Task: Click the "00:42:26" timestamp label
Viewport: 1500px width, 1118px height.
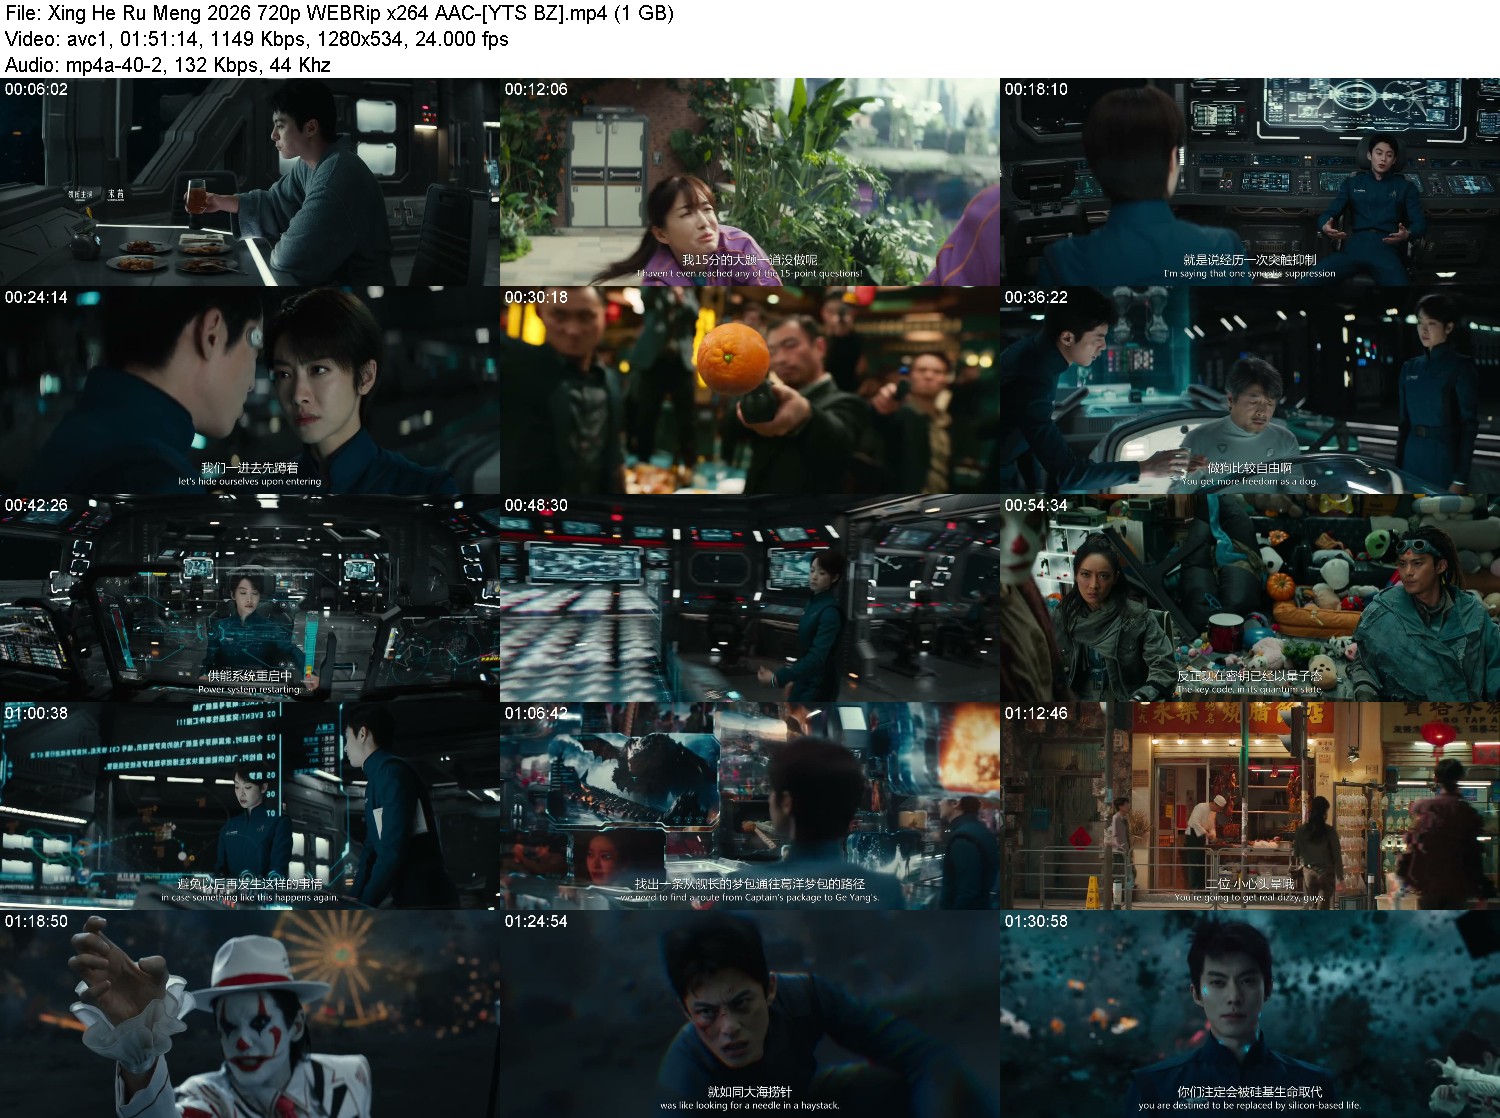Action: coord(36,505)
